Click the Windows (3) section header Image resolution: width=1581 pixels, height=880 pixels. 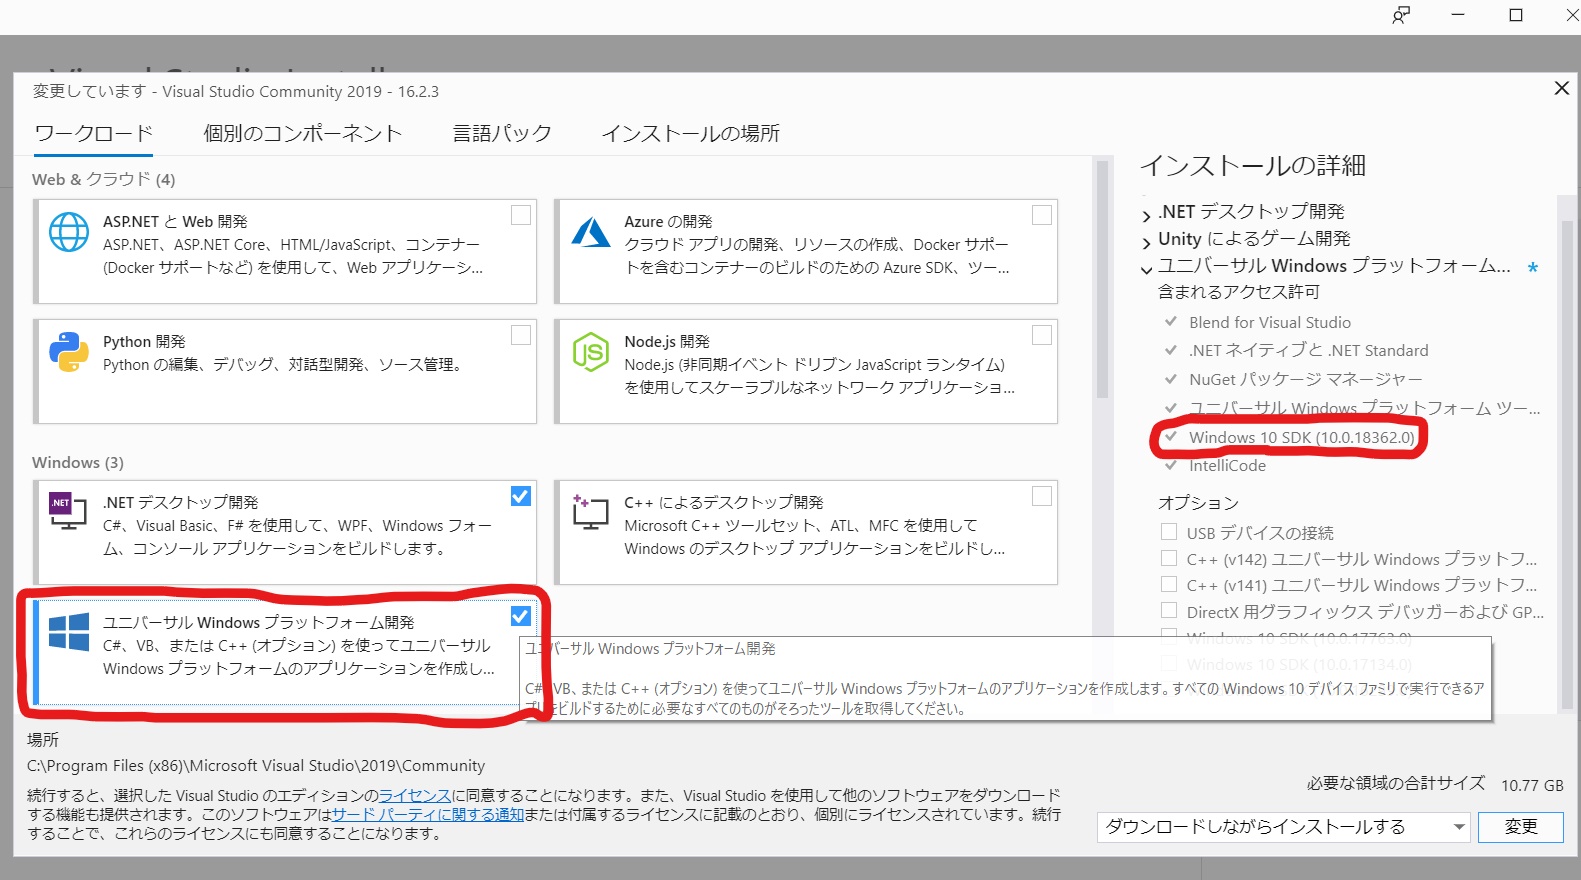point(78,462)
